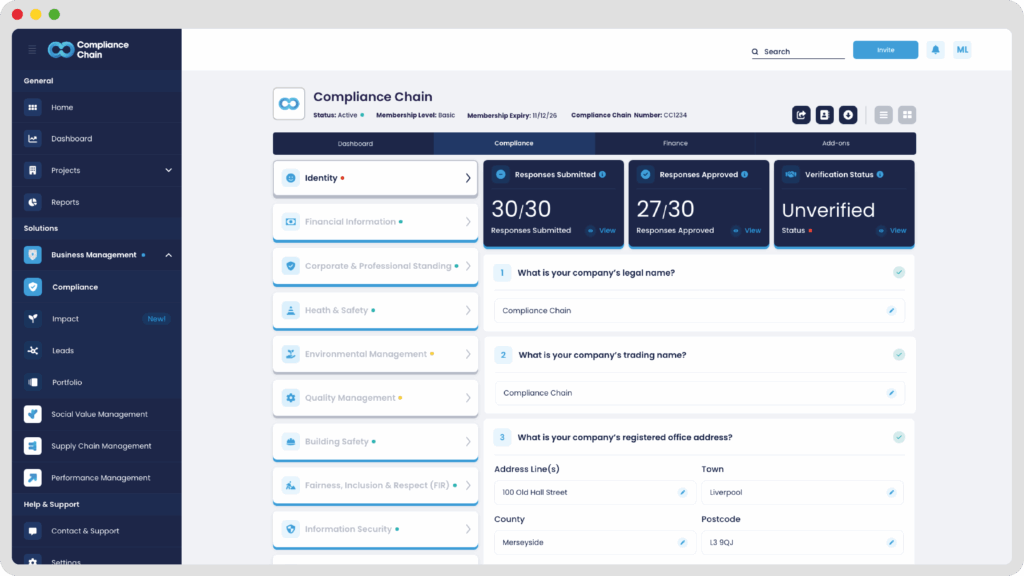Viewport: 1024px width, 576px height.
Task: Switch to the Finance tab
Action: tap(675, 143)
